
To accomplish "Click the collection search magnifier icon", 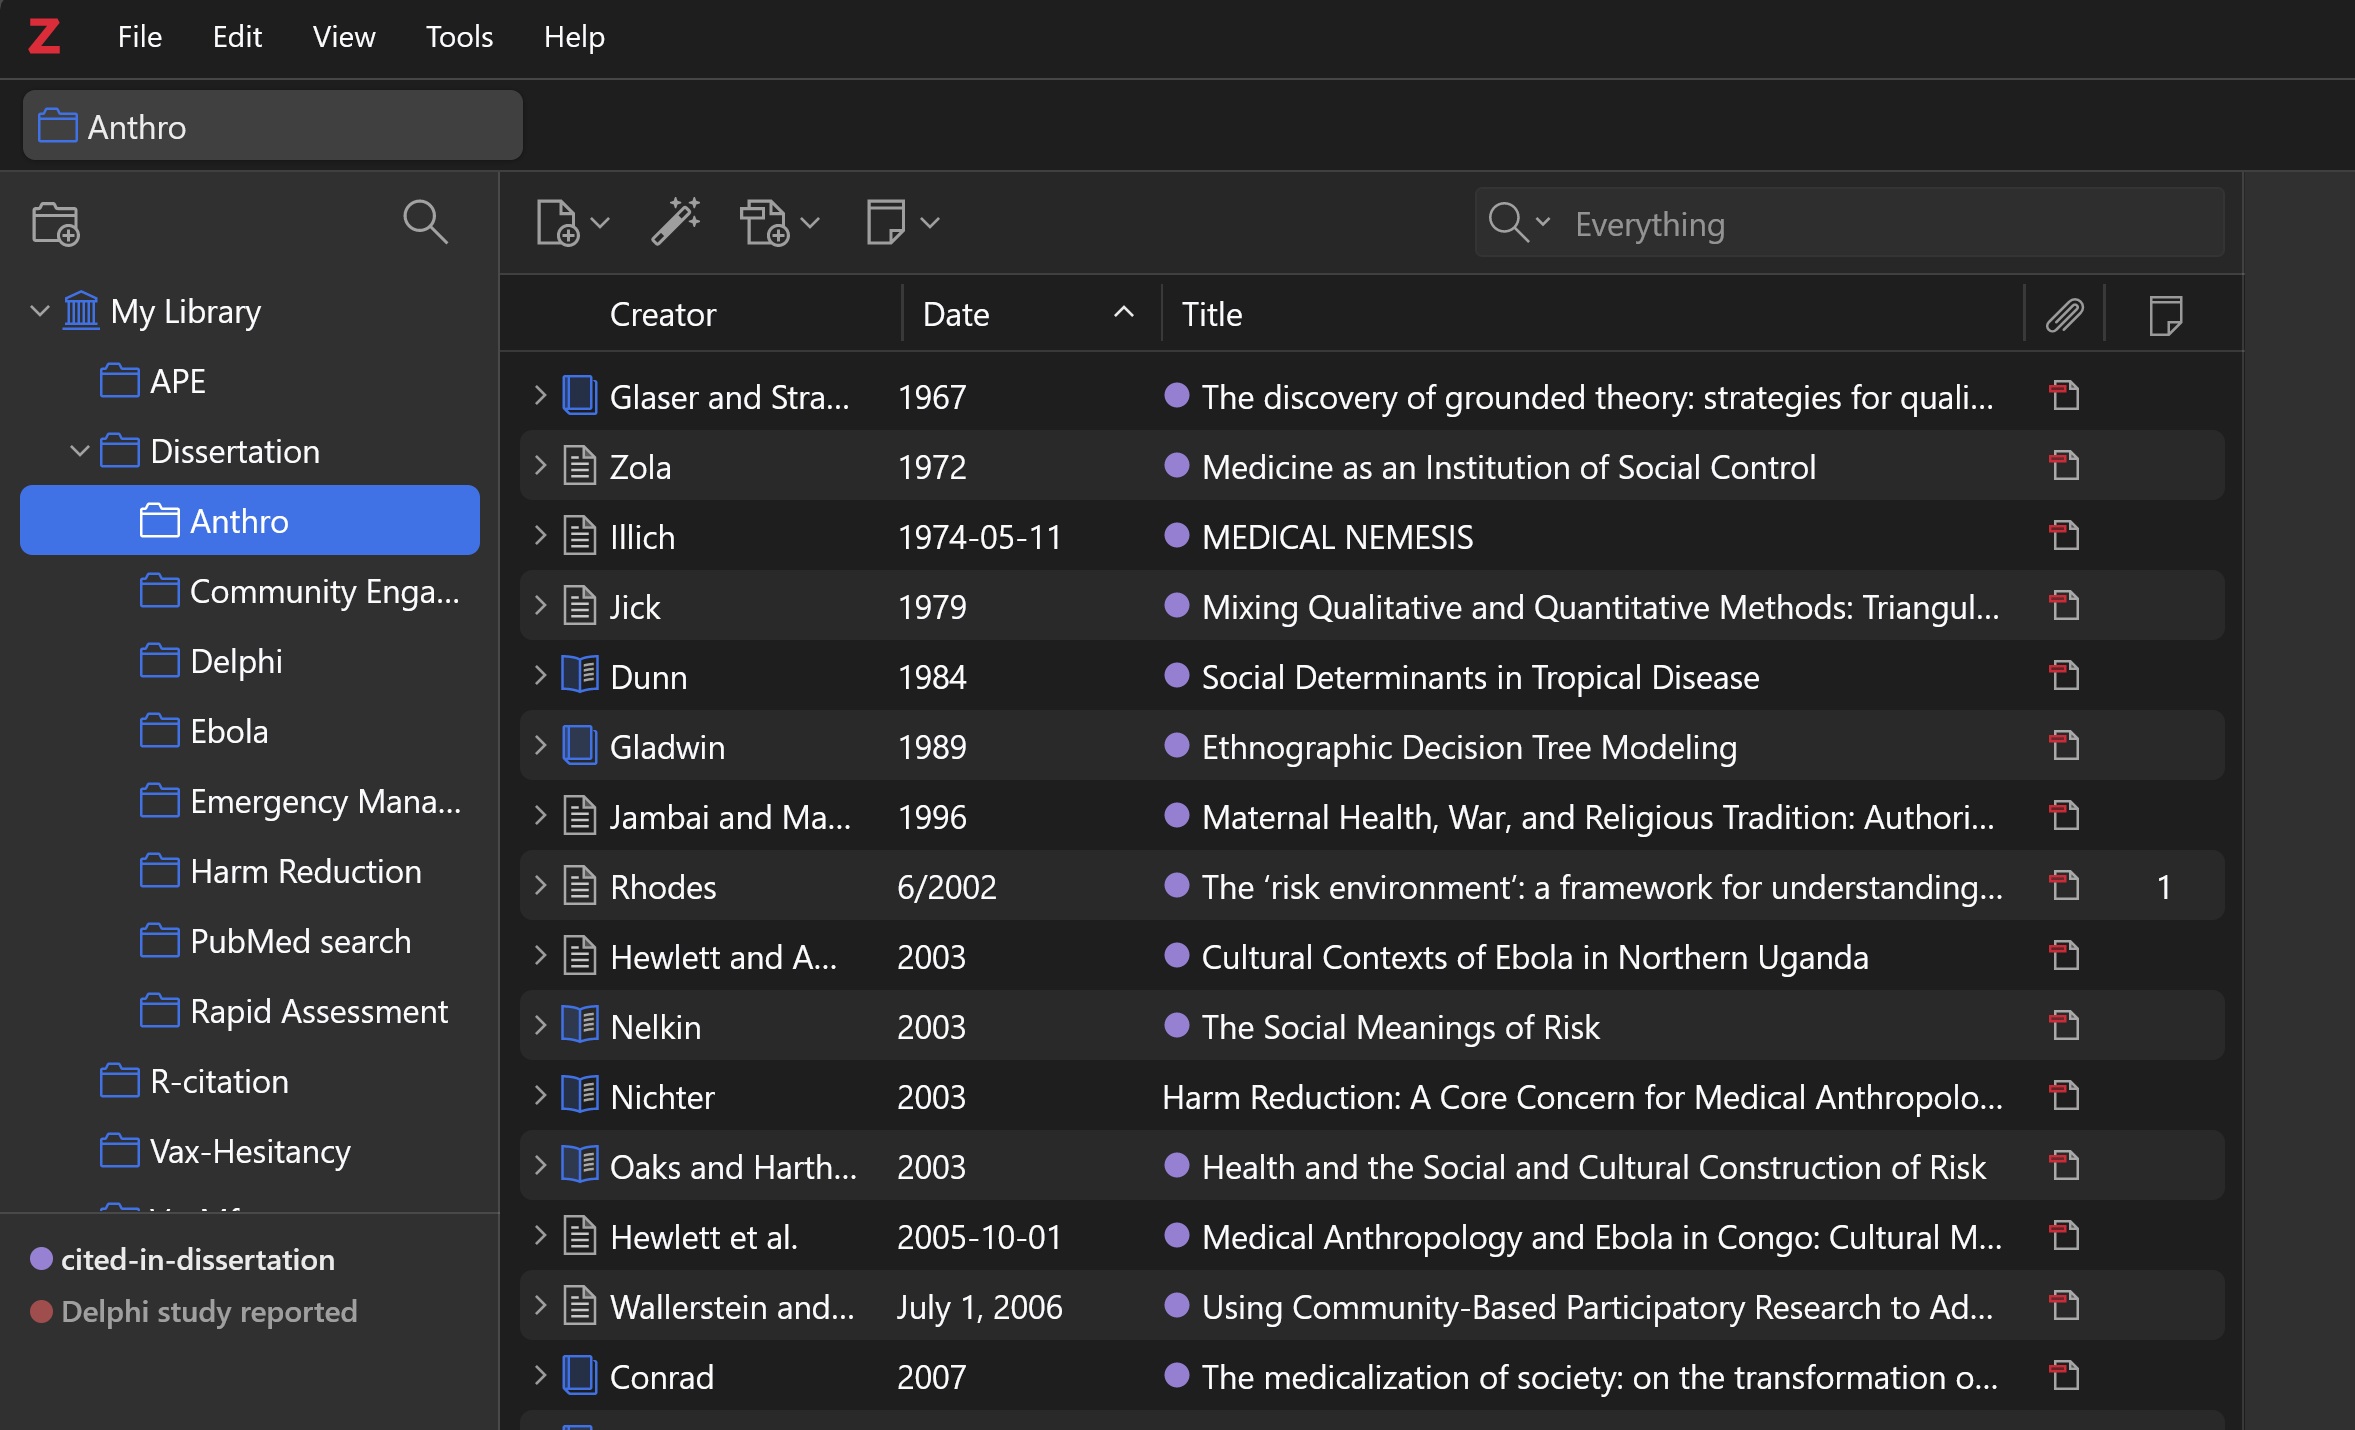I will pos(424,221).
